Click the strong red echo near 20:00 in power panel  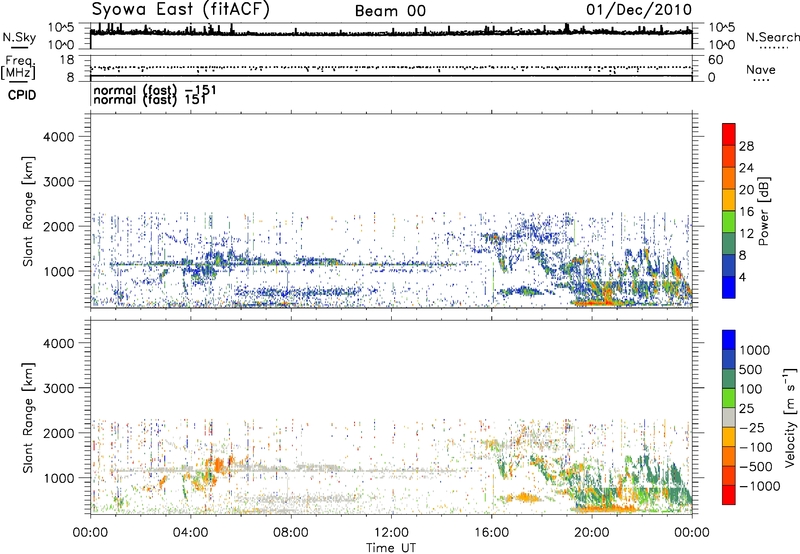[599, 301]
